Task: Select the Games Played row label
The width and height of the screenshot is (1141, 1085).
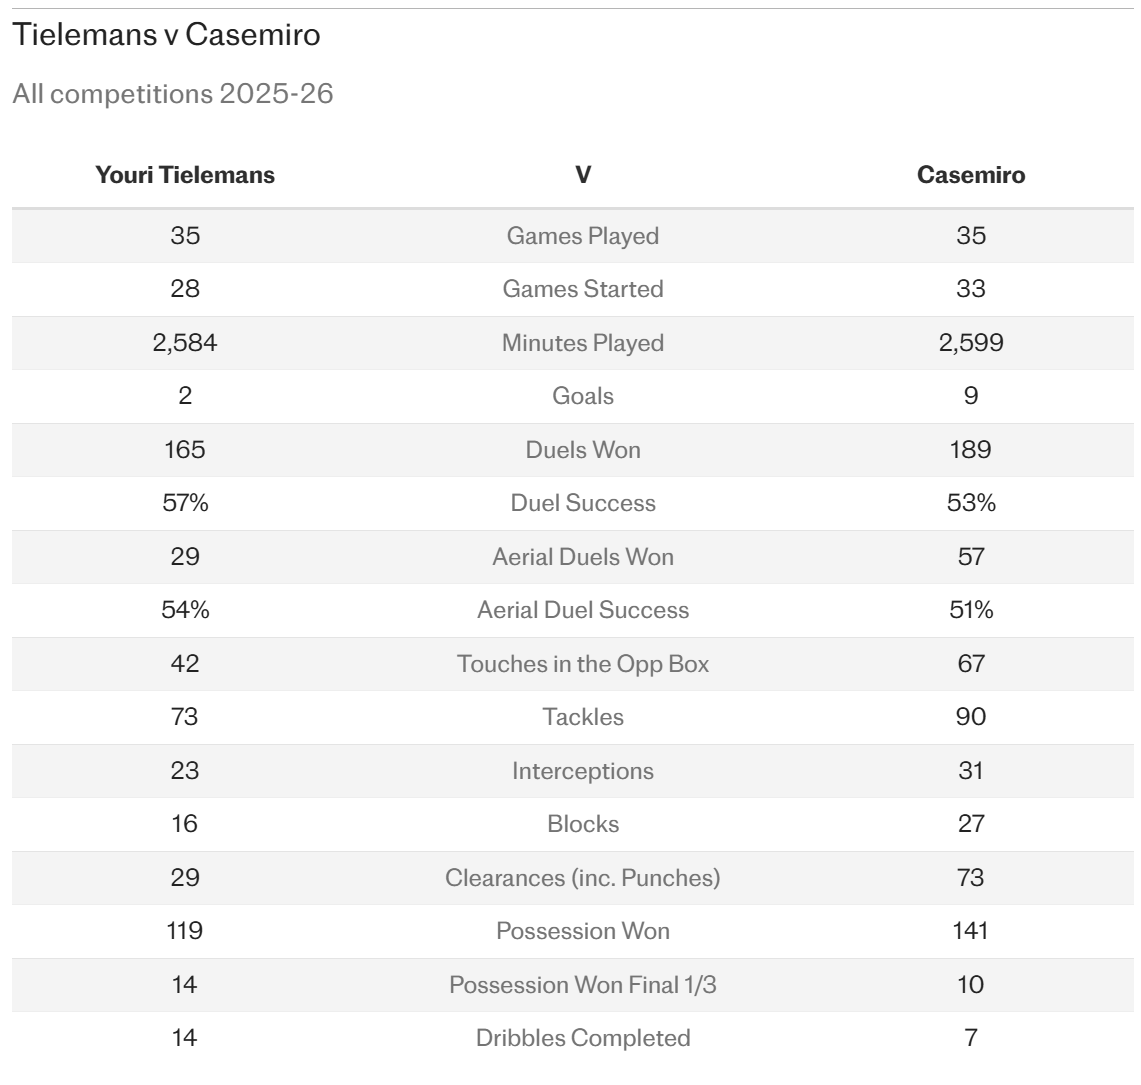Action: [x=583, y=236]
